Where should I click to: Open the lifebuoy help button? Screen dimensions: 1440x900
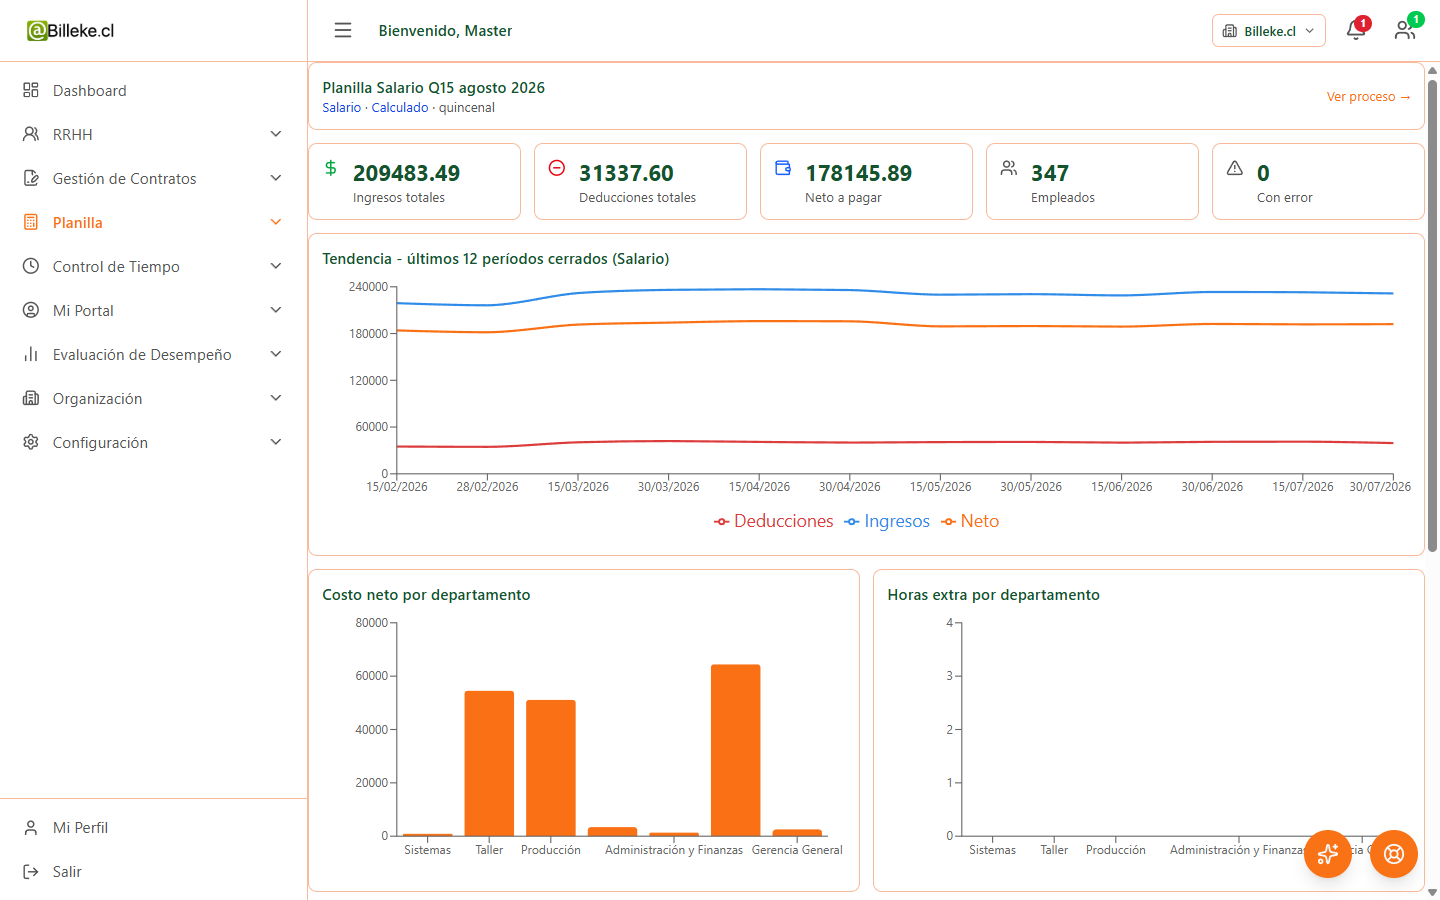tap(1394, 854)
